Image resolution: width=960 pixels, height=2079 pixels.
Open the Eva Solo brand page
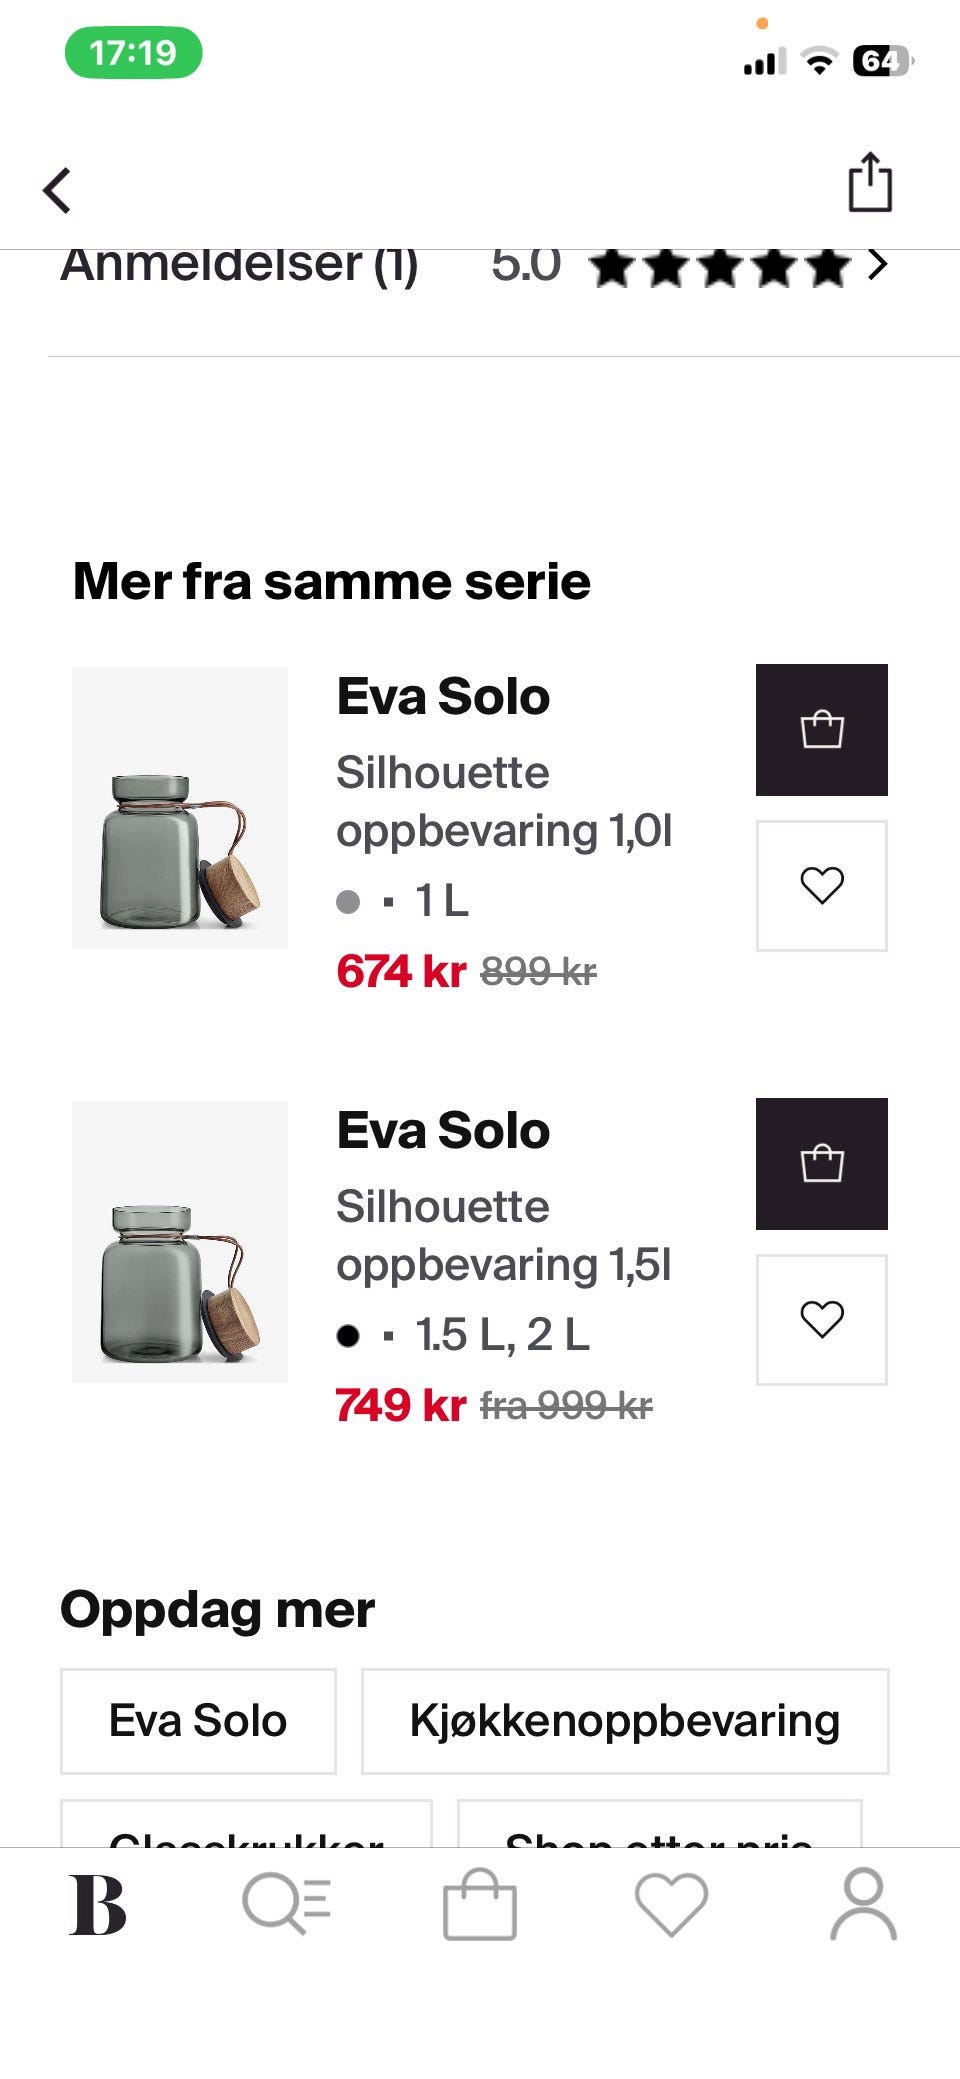click(197, 1720)
